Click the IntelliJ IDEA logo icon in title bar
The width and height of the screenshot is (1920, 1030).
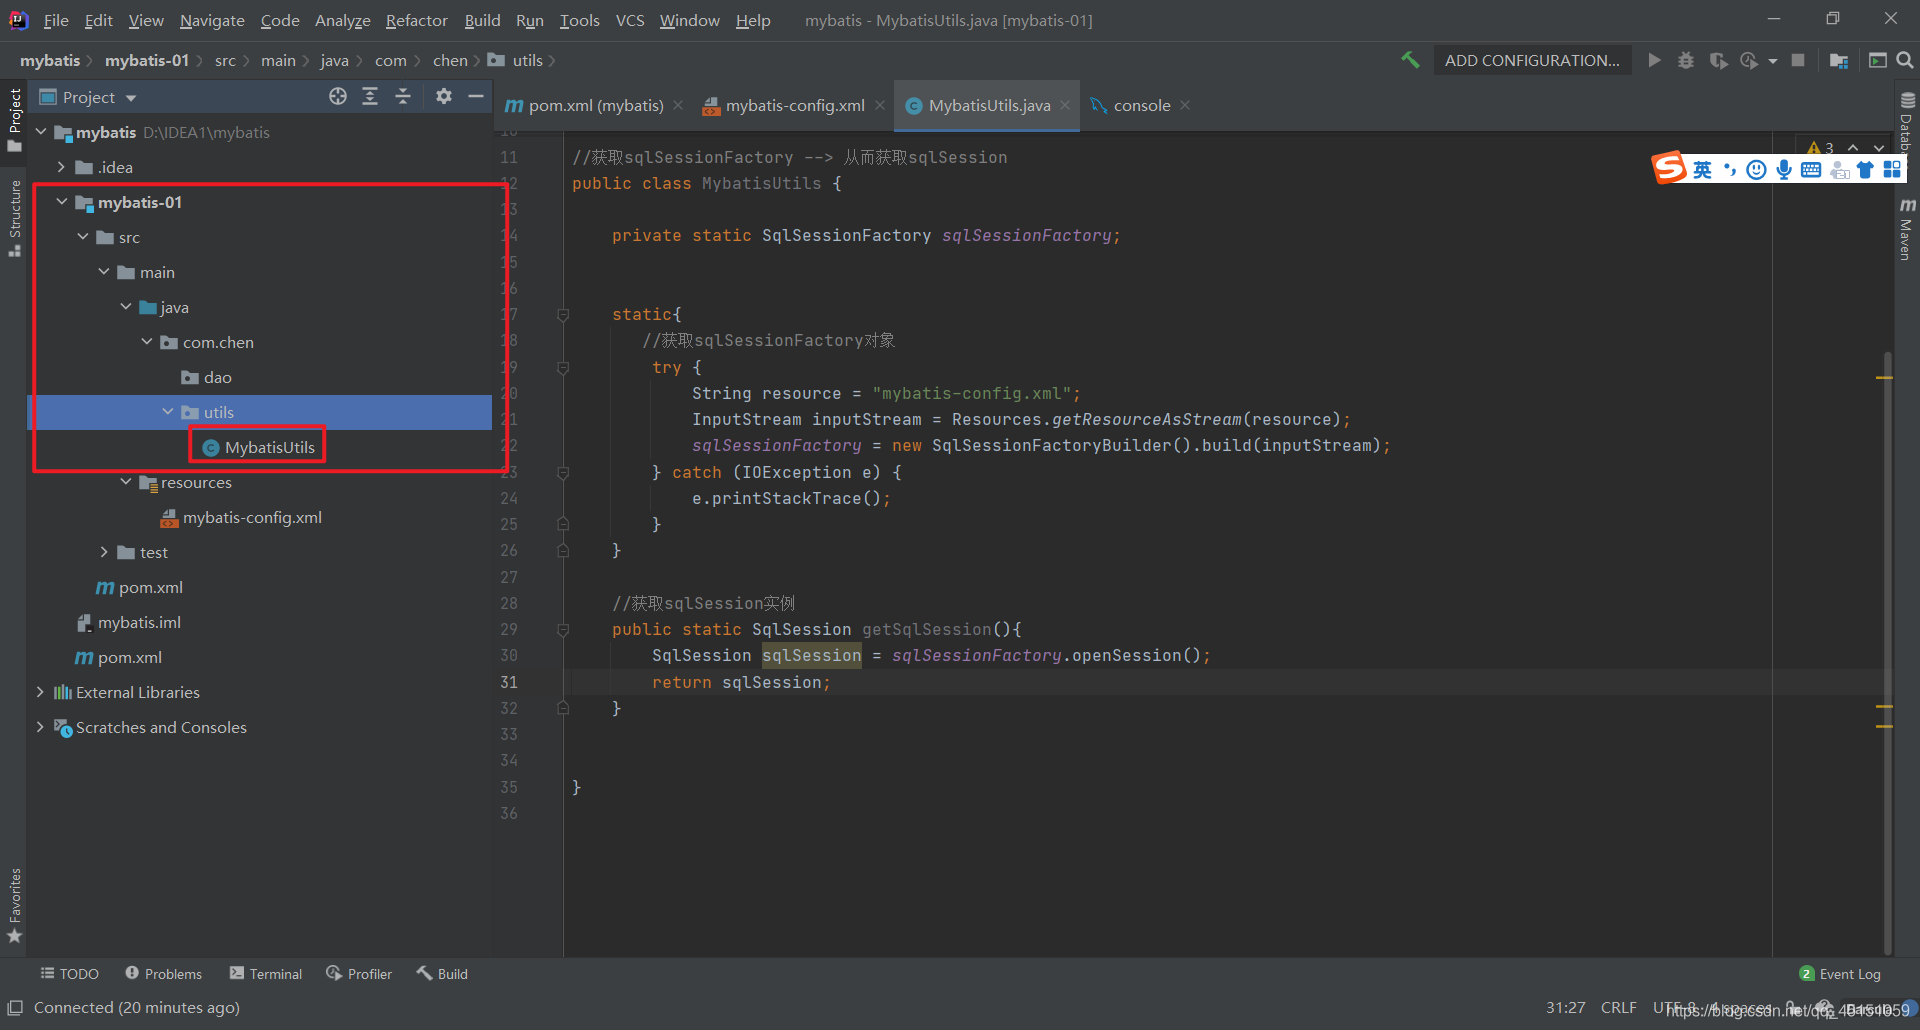point(19,20)
